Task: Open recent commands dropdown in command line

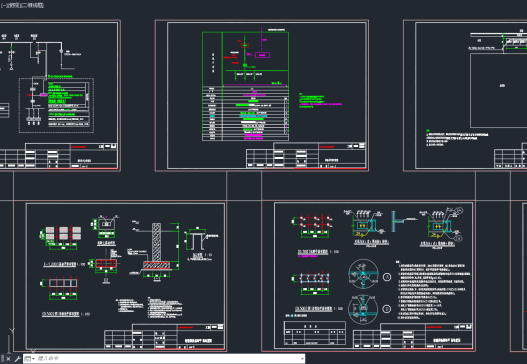Action: pos(30,359)
